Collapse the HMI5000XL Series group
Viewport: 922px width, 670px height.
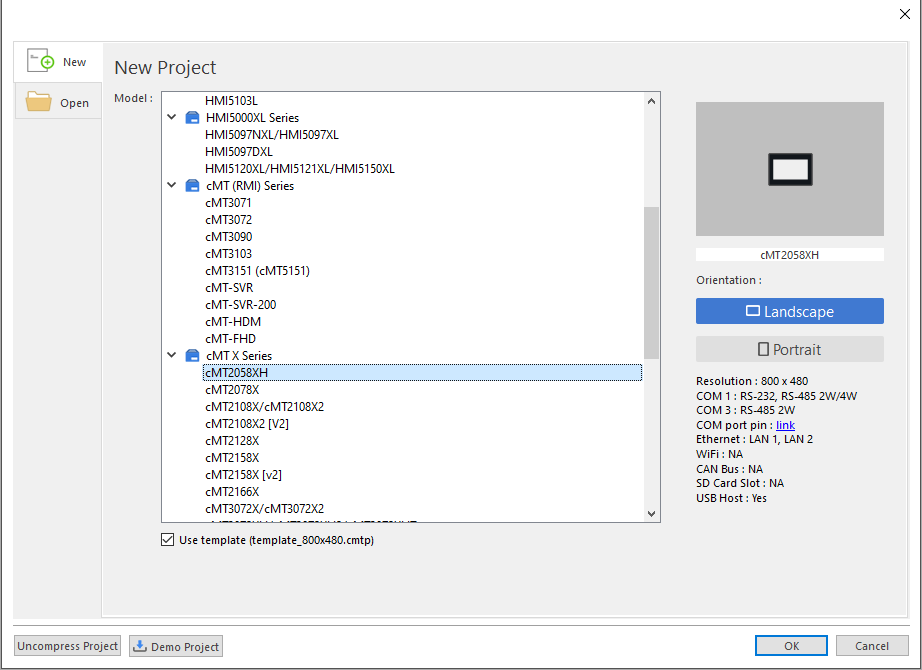tap(172, 117)
